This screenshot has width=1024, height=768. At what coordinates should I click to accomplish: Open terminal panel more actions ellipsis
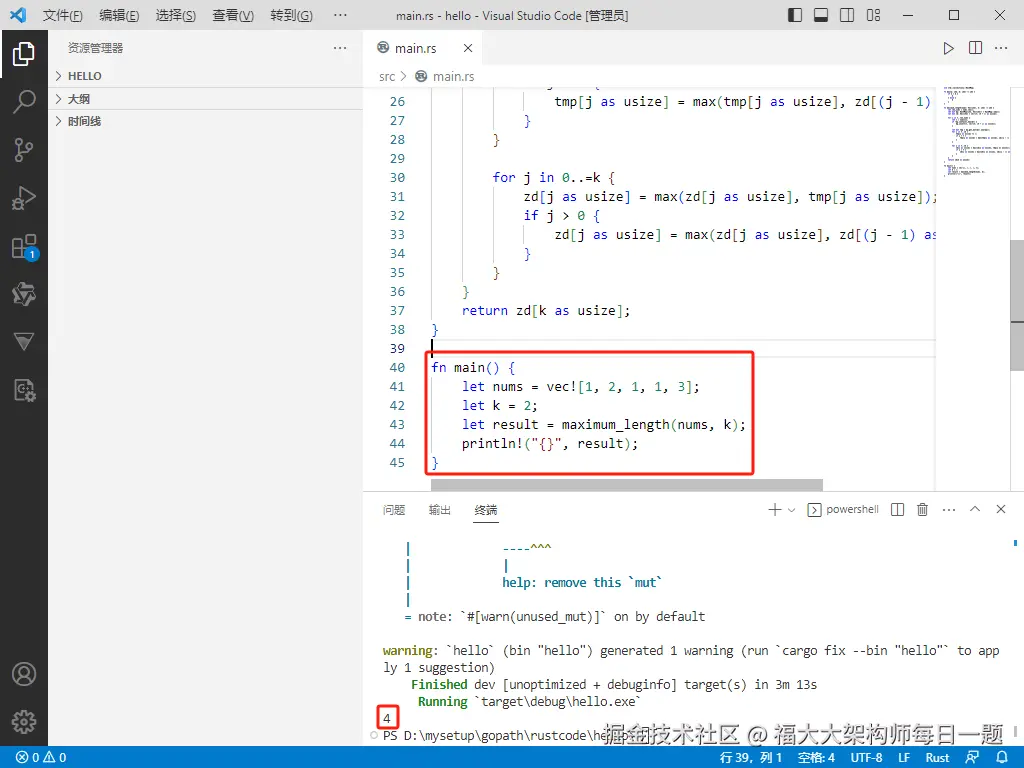click(x=949, y=509)
